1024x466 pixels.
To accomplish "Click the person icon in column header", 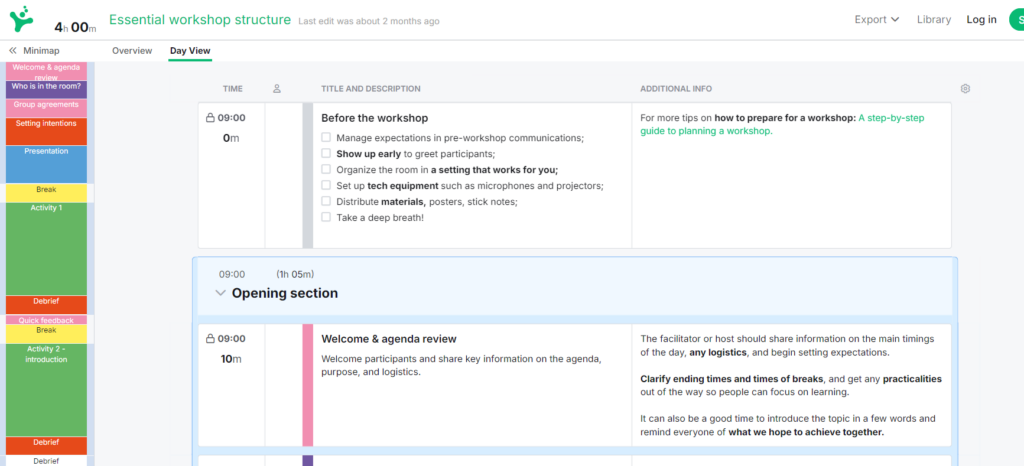I will (x=277, y=89).
